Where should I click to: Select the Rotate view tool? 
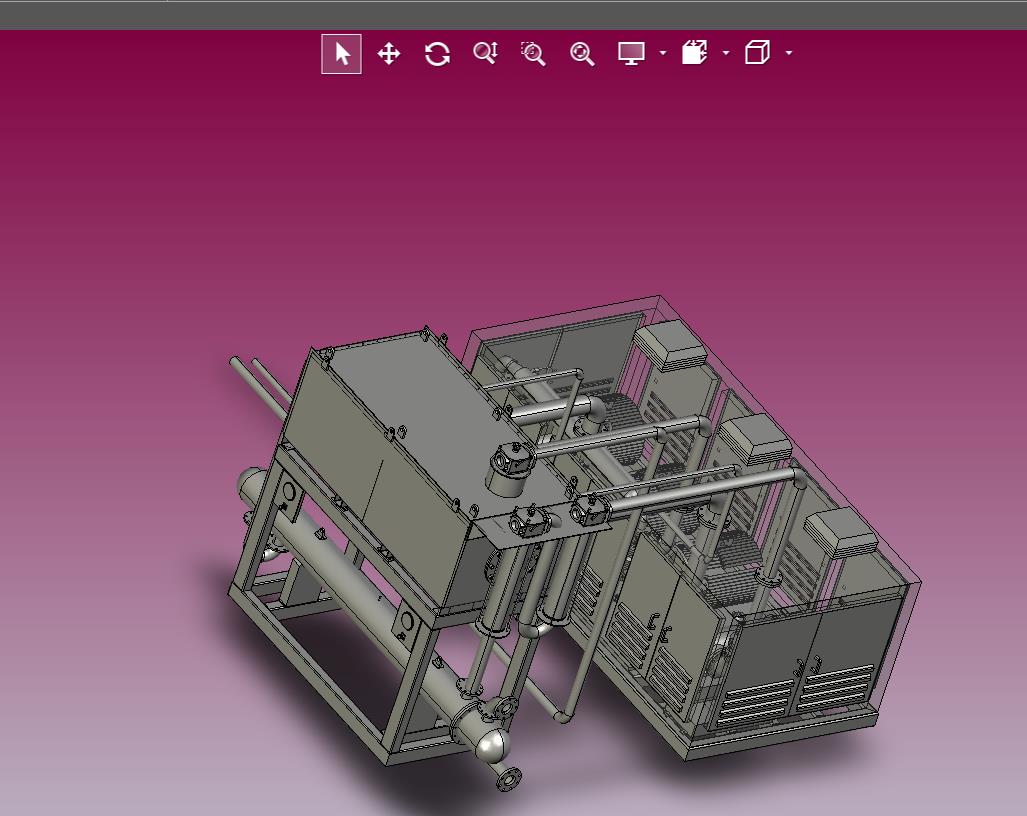coord(437,54)
